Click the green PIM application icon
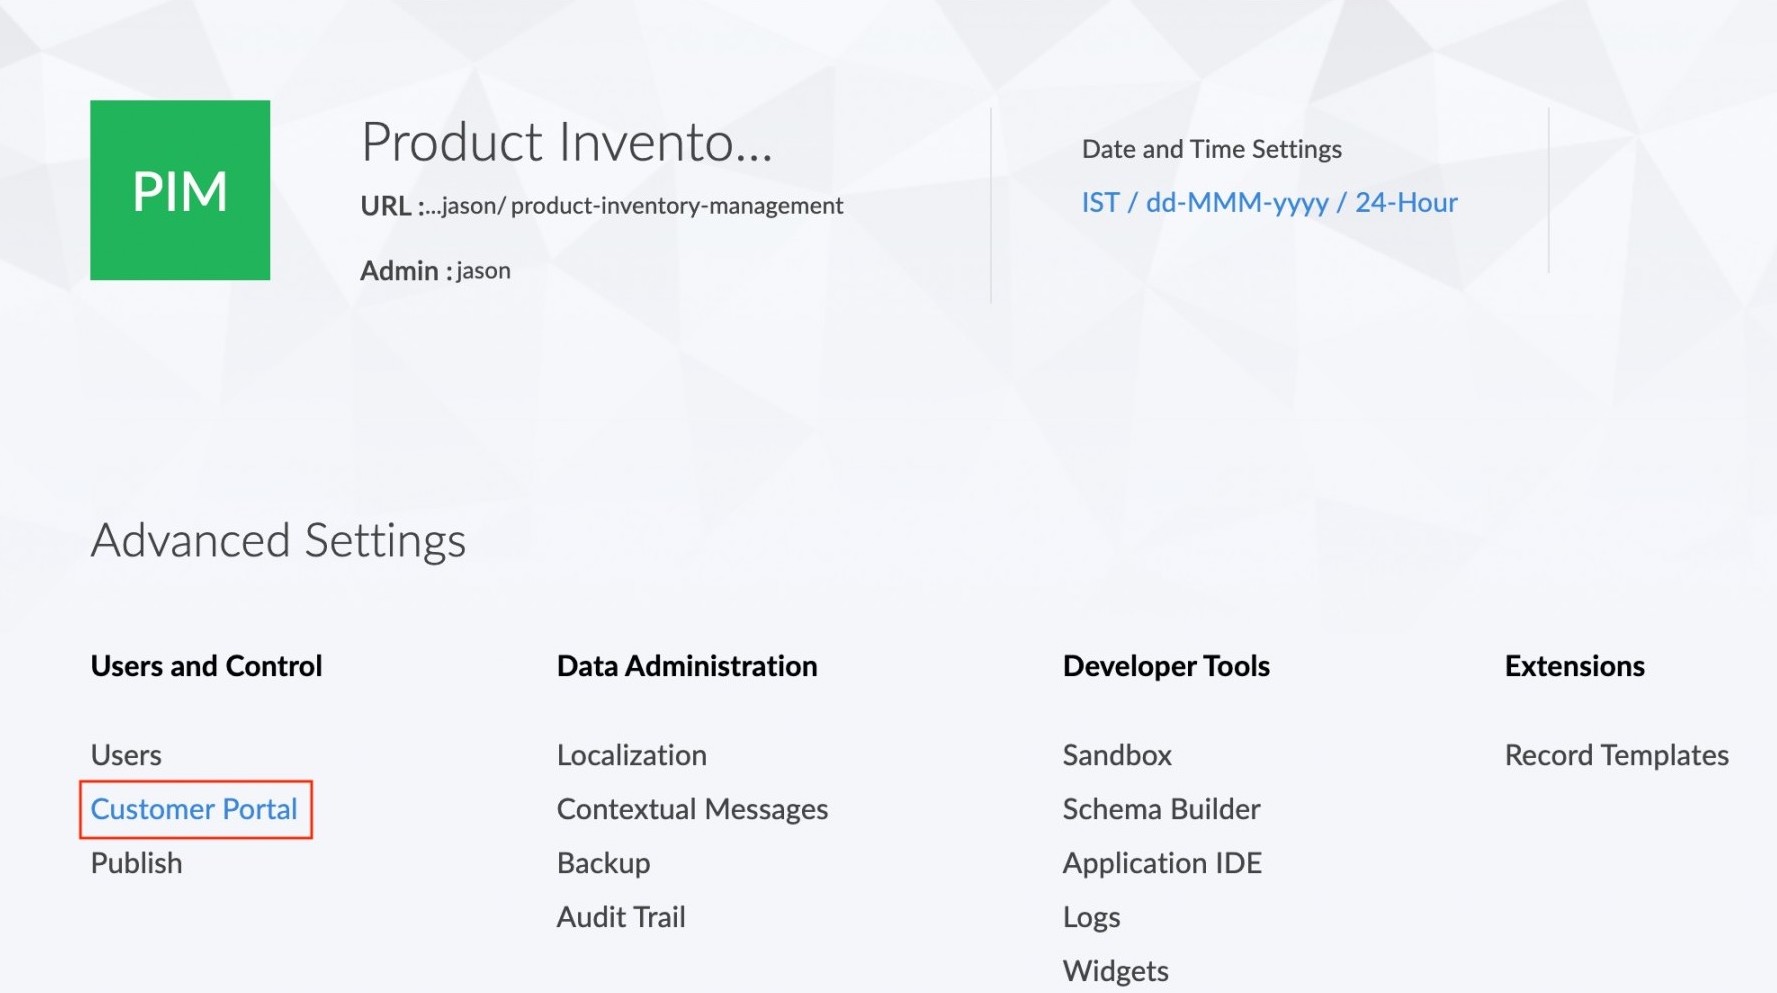 (x=180, y=190)
